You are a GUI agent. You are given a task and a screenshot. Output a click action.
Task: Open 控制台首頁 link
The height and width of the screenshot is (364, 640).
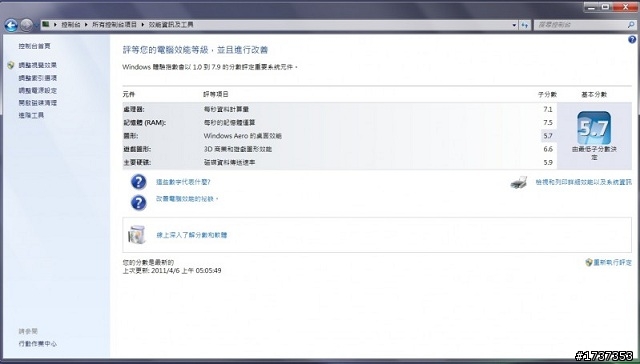click(34, 47)
